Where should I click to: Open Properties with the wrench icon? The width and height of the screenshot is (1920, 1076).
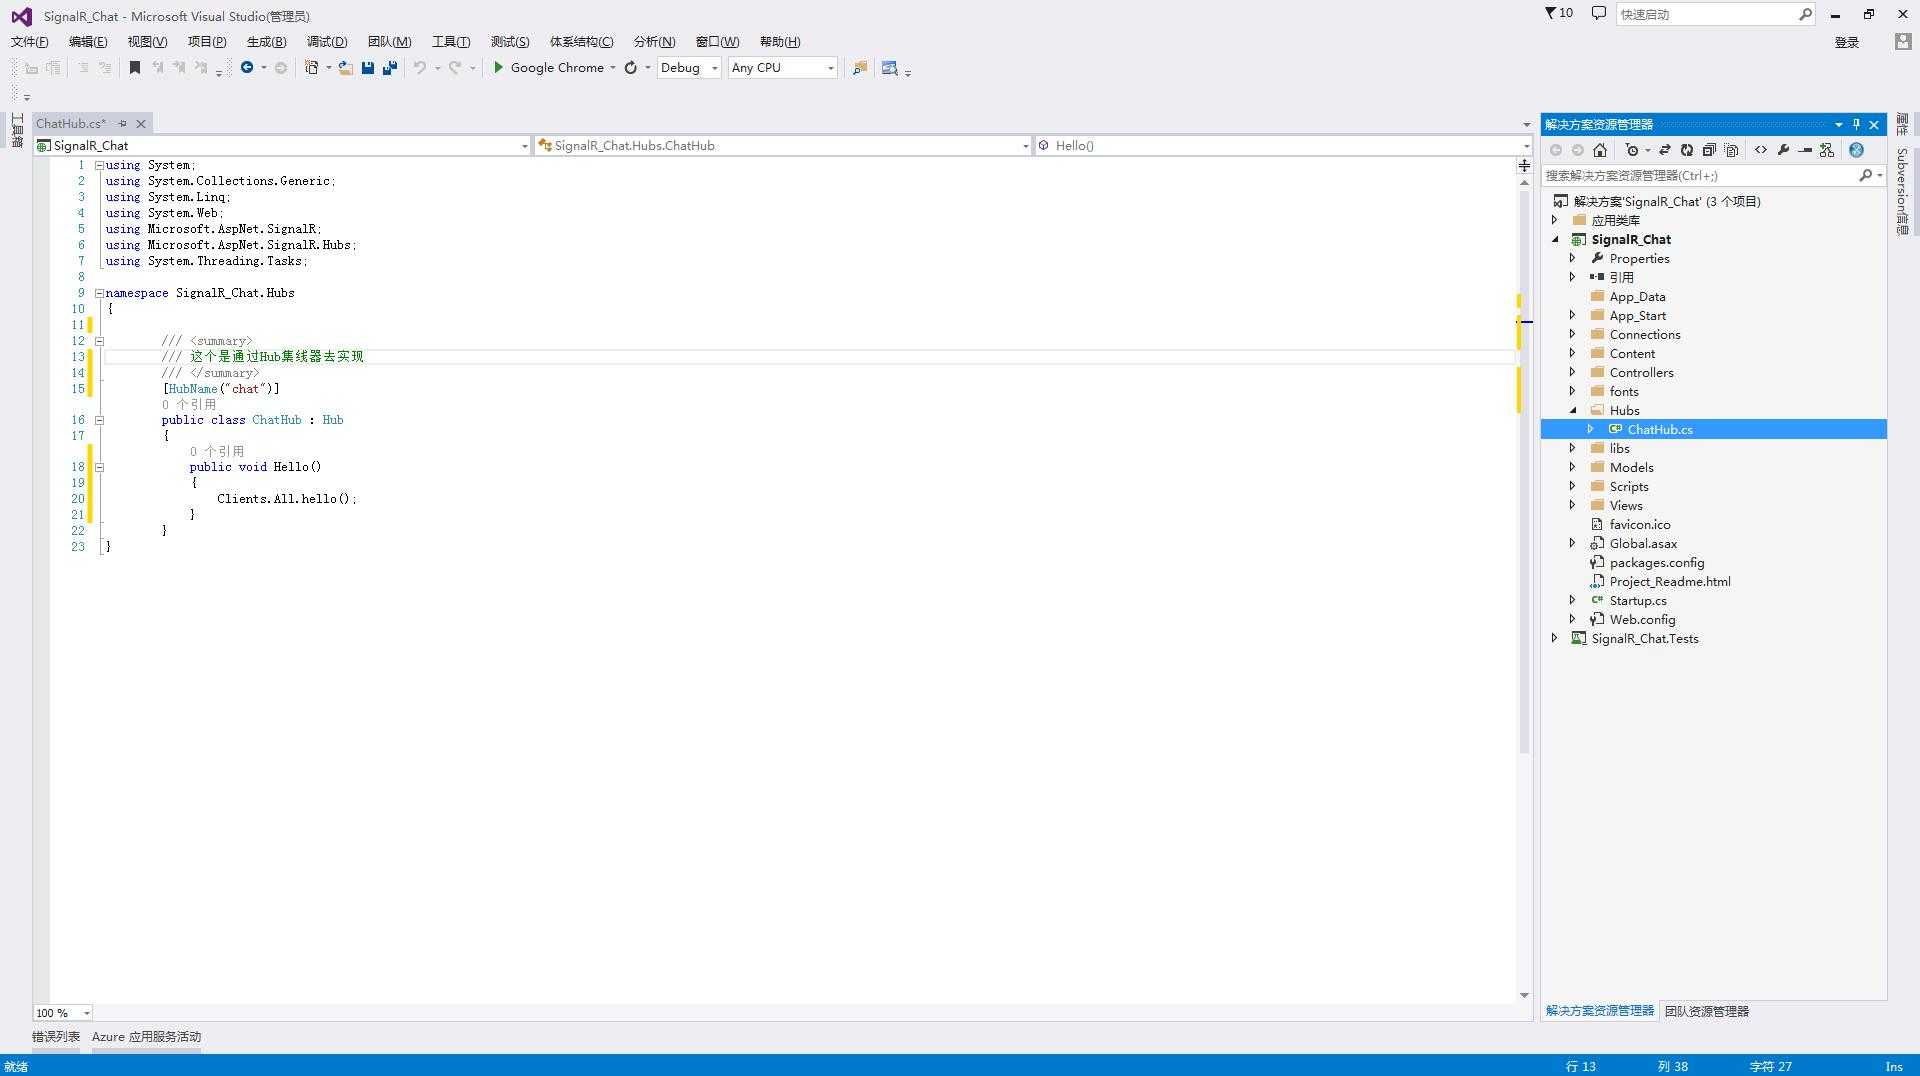1783,150
